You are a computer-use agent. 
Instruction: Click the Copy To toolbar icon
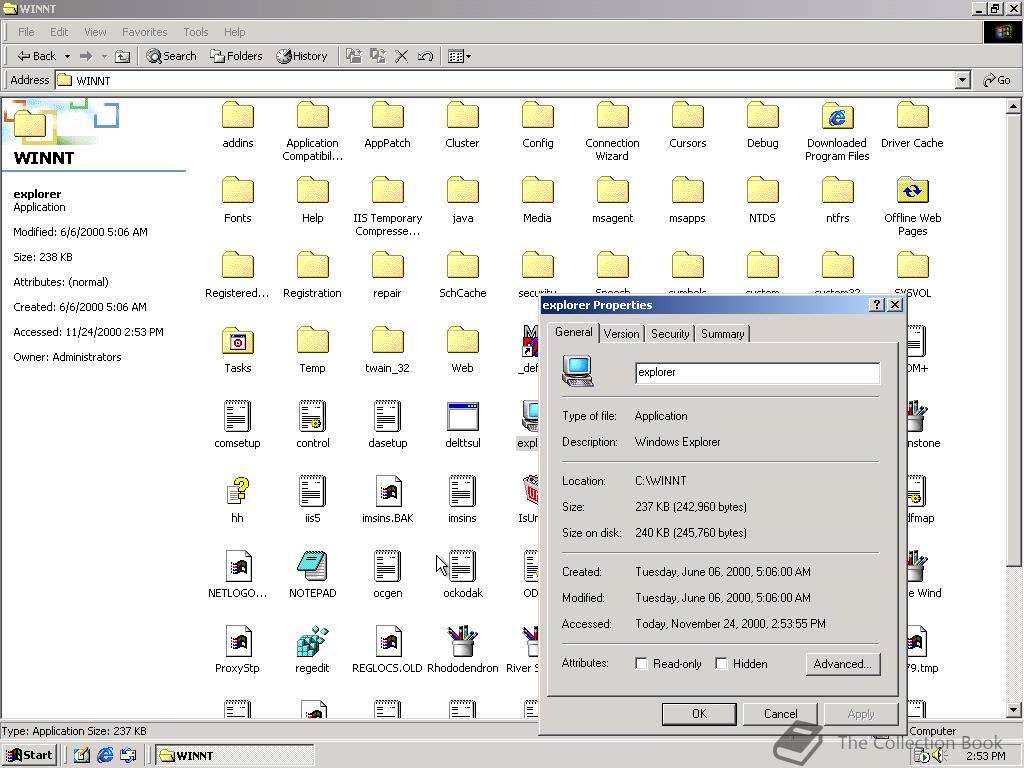377,56
